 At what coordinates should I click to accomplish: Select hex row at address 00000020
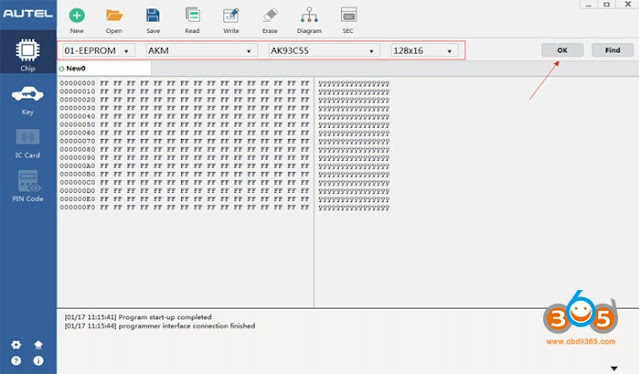184,100
